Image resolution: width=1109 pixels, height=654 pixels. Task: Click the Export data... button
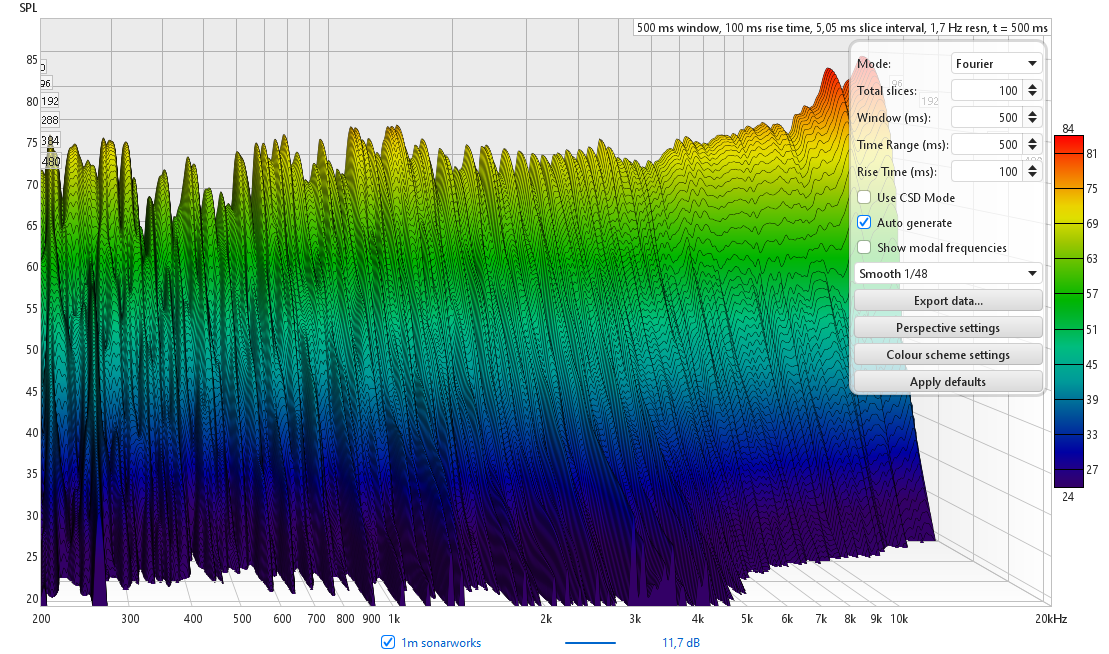(x=948, y=300)
